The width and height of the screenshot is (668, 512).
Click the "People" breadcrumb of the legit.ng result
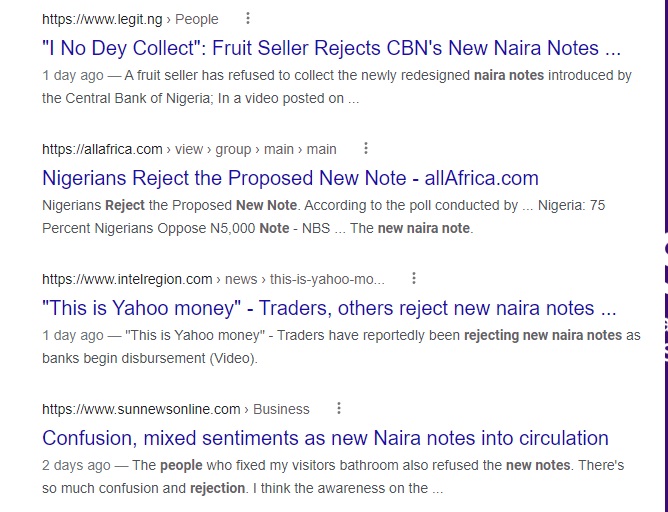pyautogui.click(x=199, y=19)
